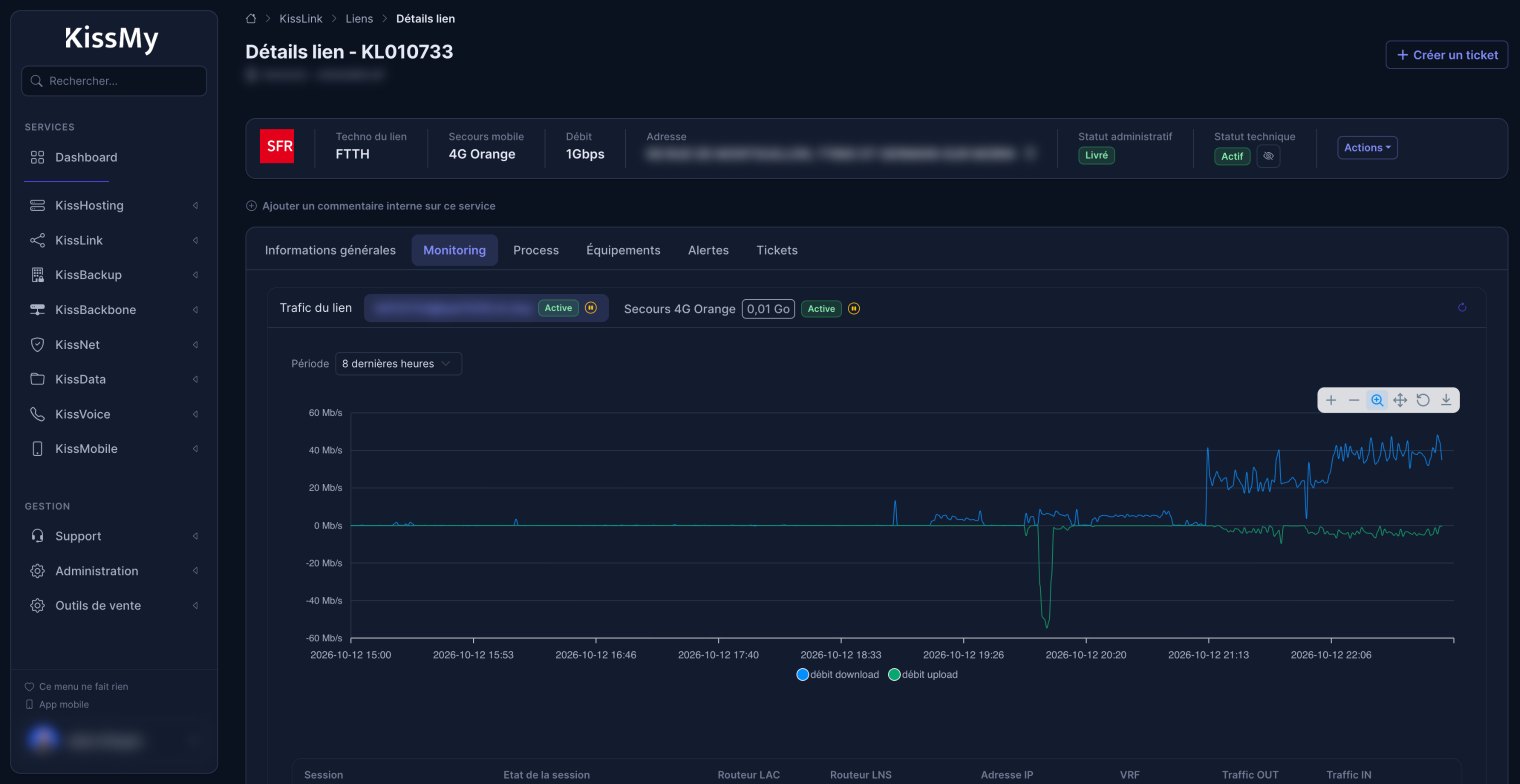1520x784 pixels.
Task: Open the Tickets tab
Action: coord(777,250)
